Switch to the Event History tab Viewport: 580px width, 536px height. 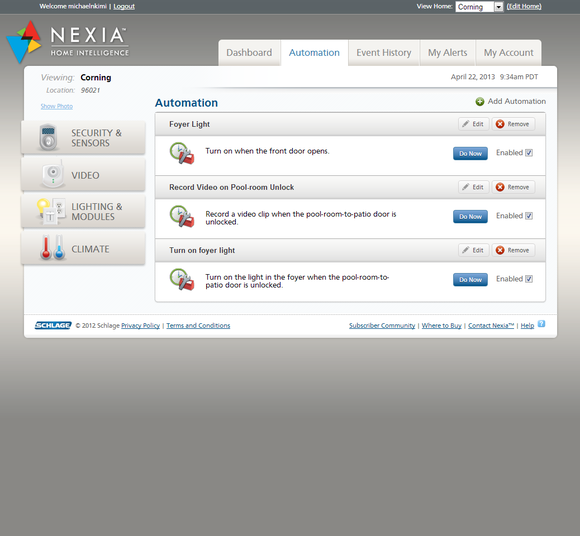click(x=384, y=53)
